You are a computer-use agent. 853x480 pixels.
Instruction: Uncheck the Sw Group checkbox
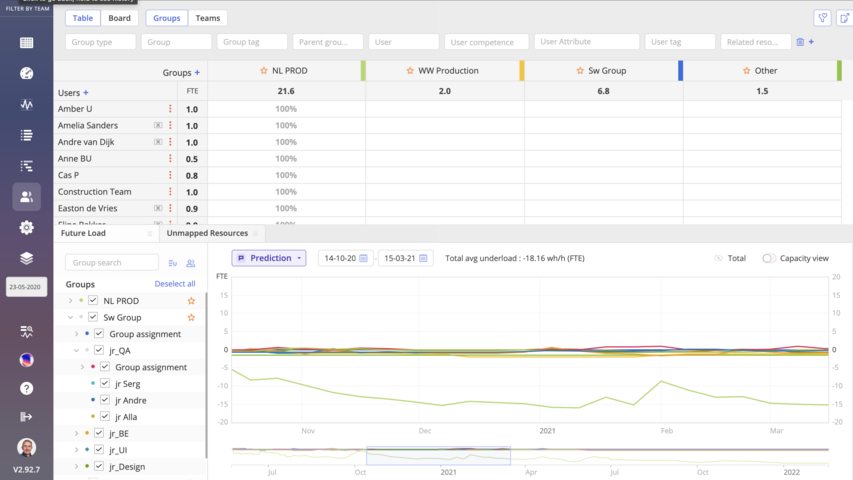click(x=93, y=317)
